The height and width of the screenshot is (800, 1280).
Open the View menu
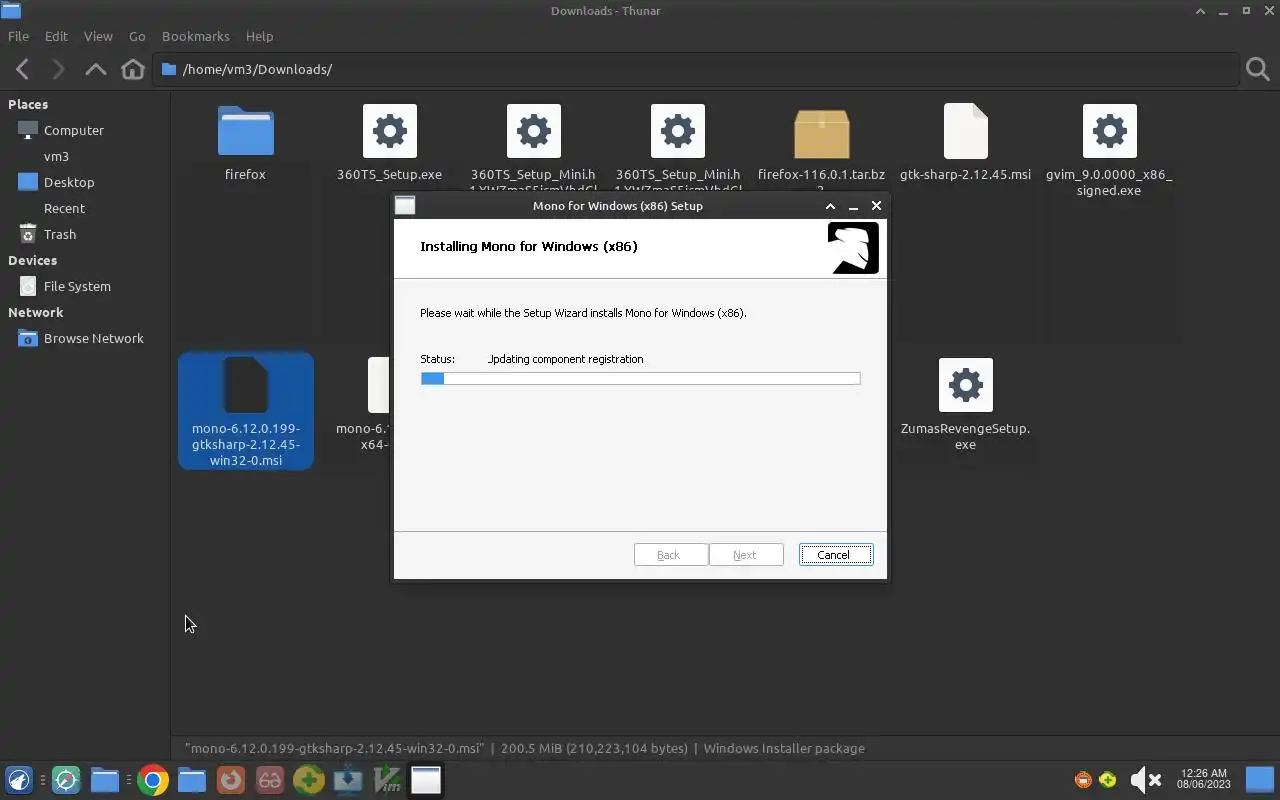98,36
